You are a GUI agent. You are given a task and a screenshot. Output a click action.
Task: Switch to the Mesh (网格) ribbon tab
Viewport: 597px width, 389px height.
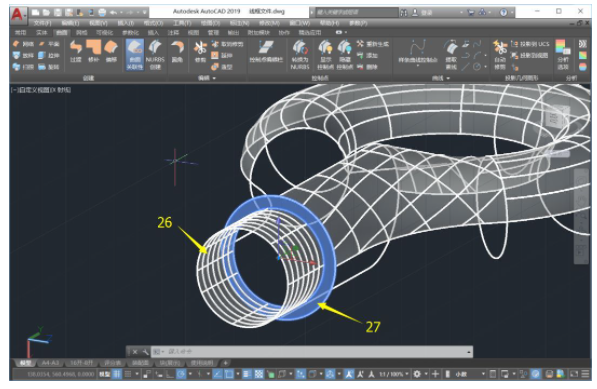81,33
